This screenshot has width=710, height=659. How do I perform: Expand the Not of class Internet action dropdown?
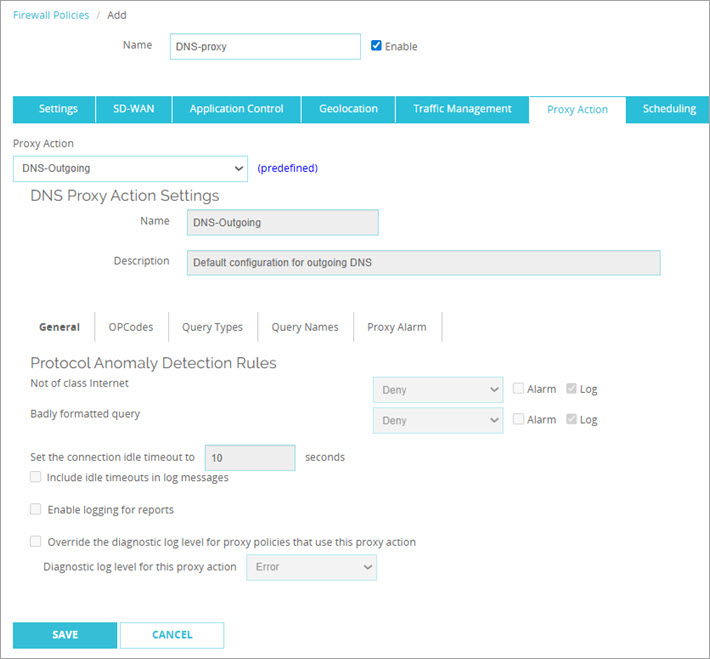click(x=438, y=390)
